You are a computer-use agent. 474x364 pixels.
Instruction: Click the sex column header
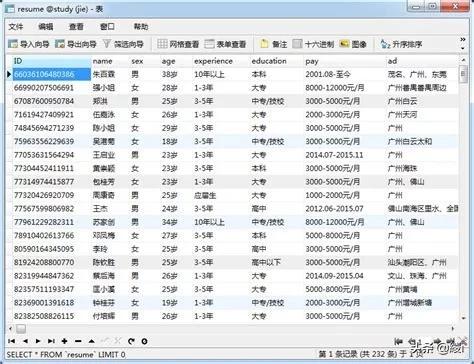[145, 61]
